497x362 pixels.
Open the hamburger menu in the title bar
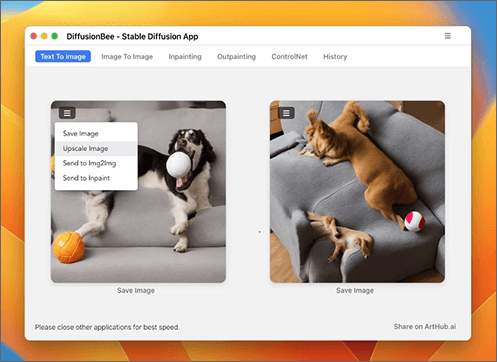click(x=448, y=36)
